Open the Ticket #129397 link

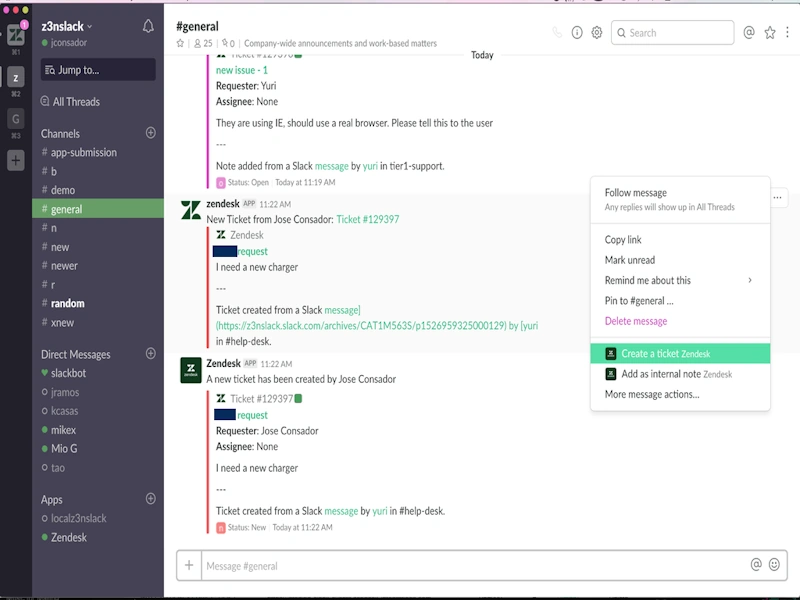pyautogui.click(x=367, y=219)
